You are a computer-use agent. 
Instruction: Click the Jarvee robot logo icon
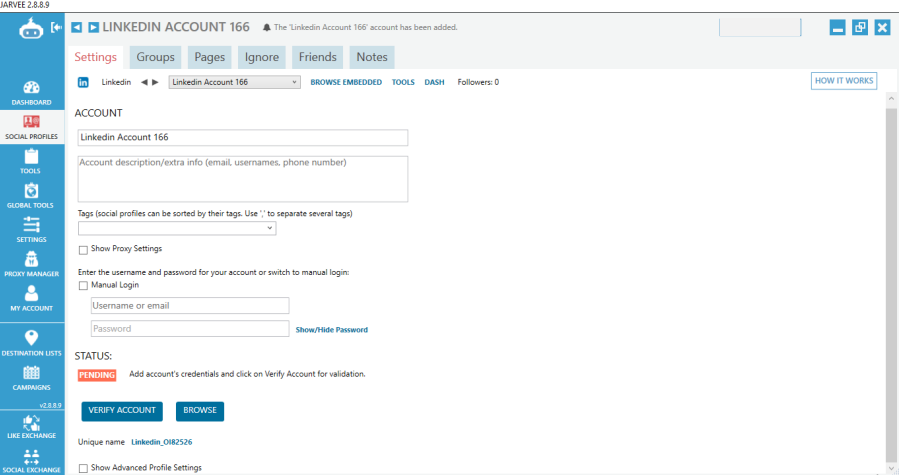(30, 28)
